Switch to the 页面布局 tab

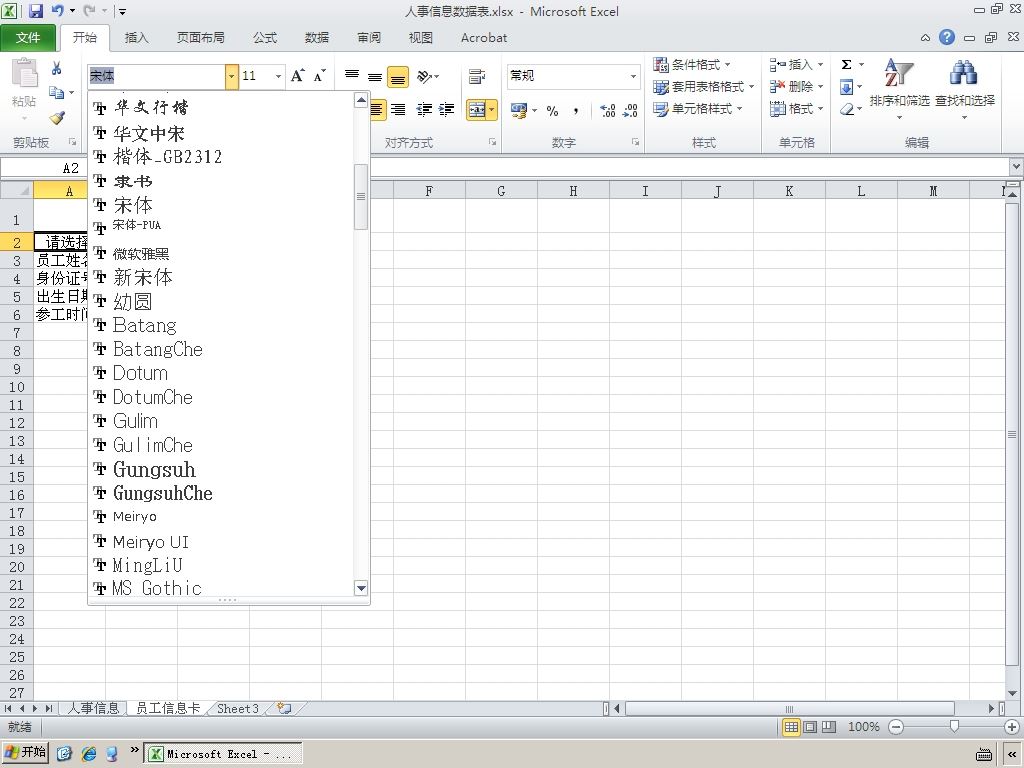click(x=200, y=37)
